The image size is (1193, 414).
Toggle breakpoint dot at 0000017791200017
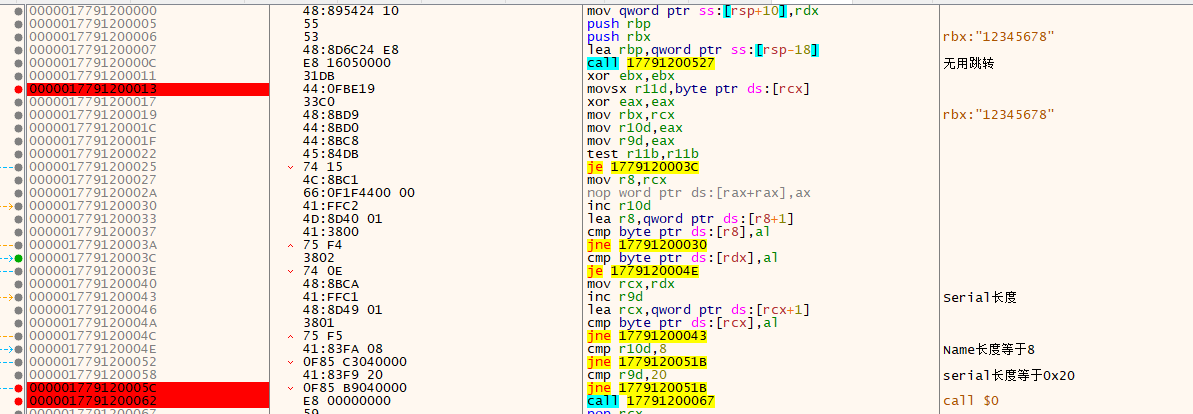click(x=19, y=102)
